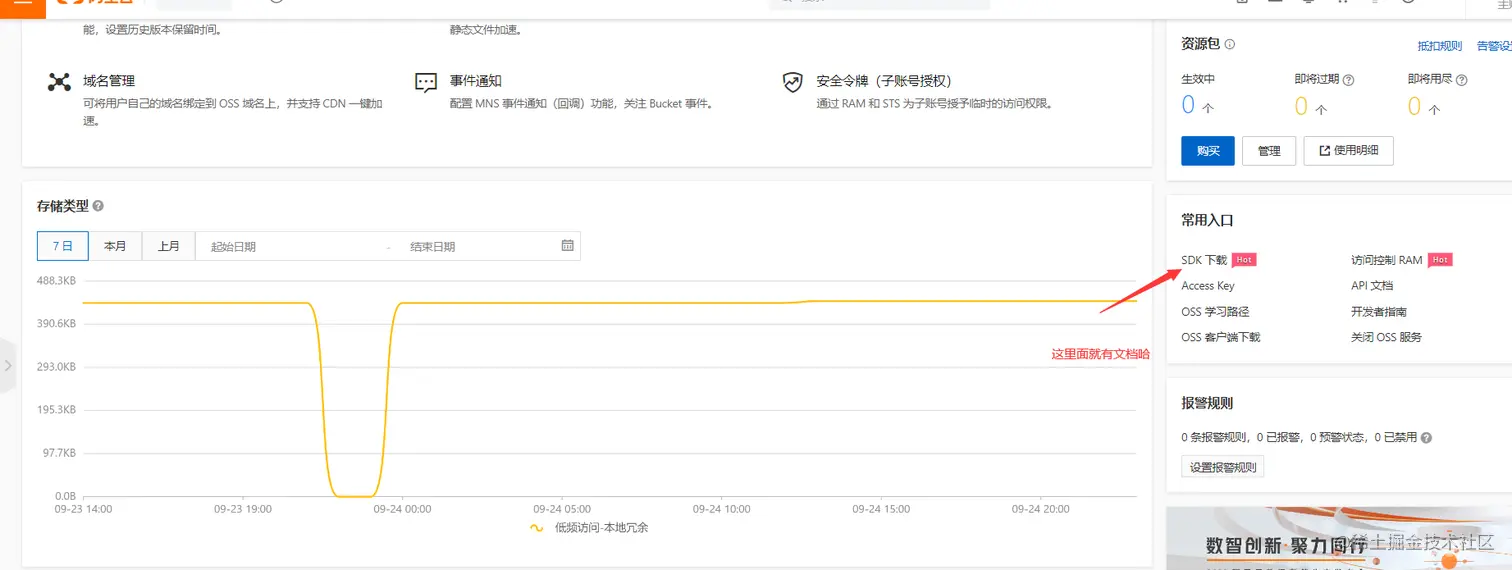Click the 即将用尽 count of 0
The image size is (1512, 570).
[1414, 106]
